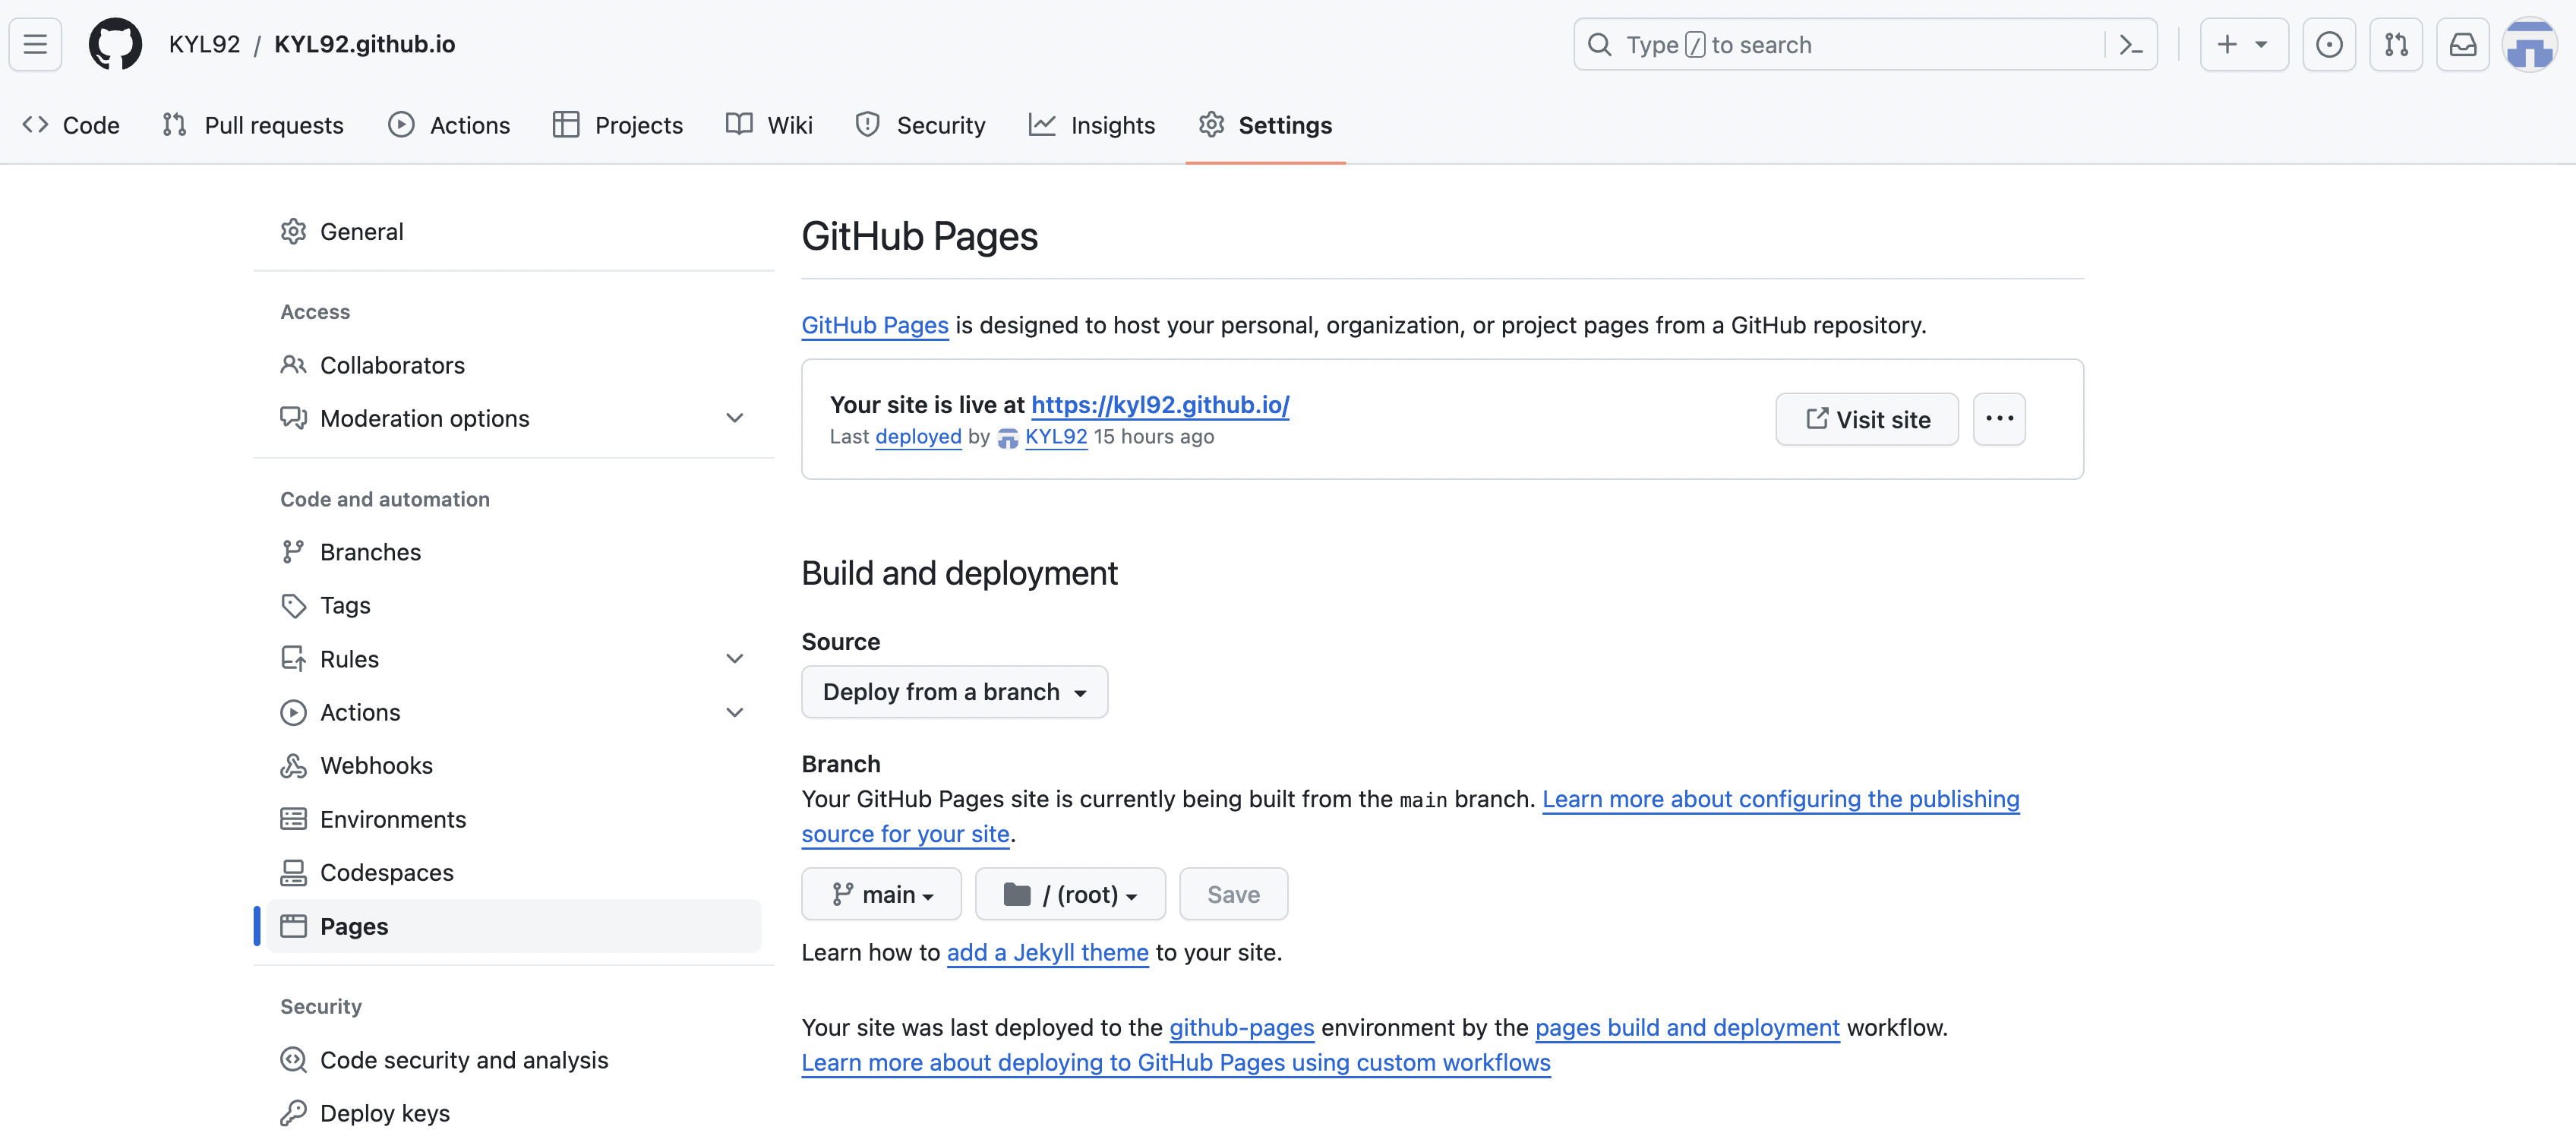Image resolution: width=2576 pixels, height=1136 pixels.
Task: Open Webhooks settings in sidebar
Action: point(514,765)
